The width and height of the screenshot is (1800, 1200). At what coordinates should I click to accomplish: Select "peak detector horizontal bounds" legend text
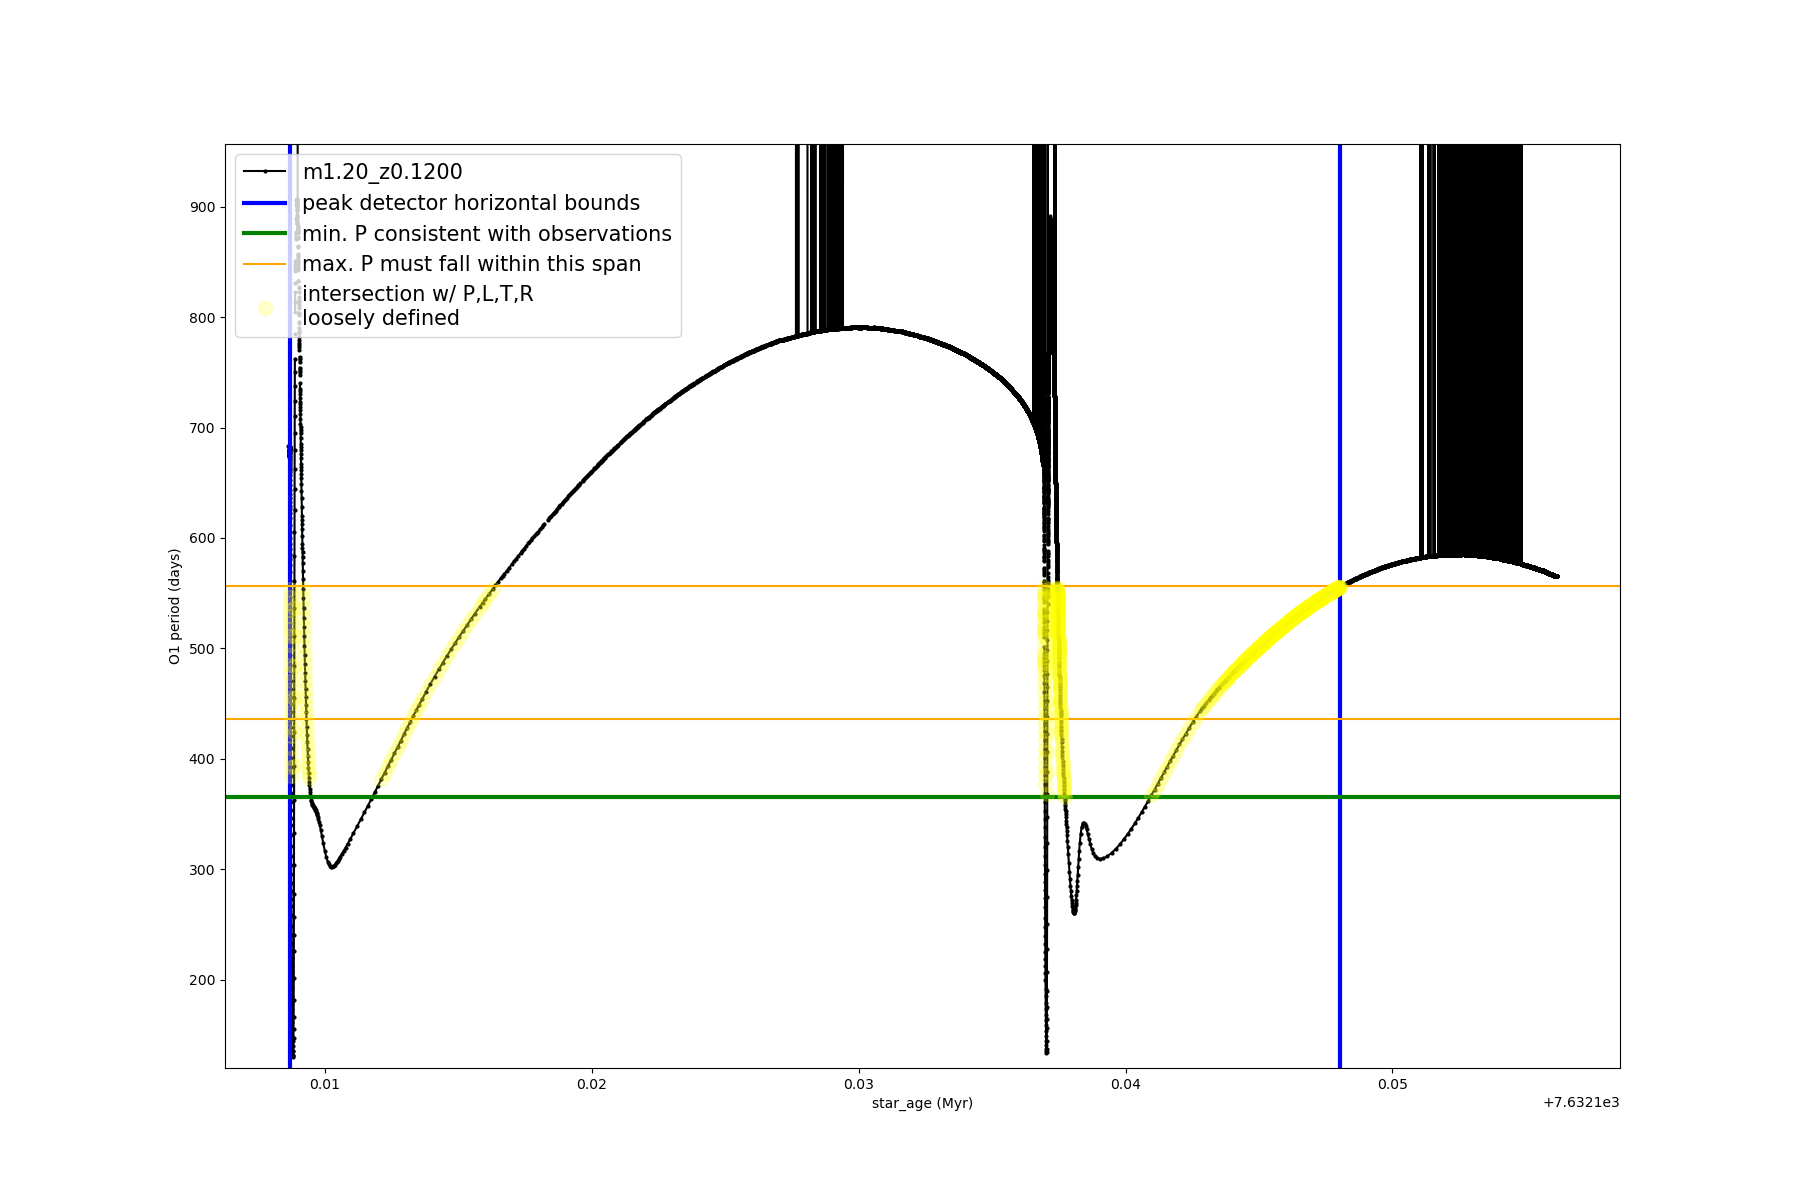pyautogui.click(x=471, y=203)
